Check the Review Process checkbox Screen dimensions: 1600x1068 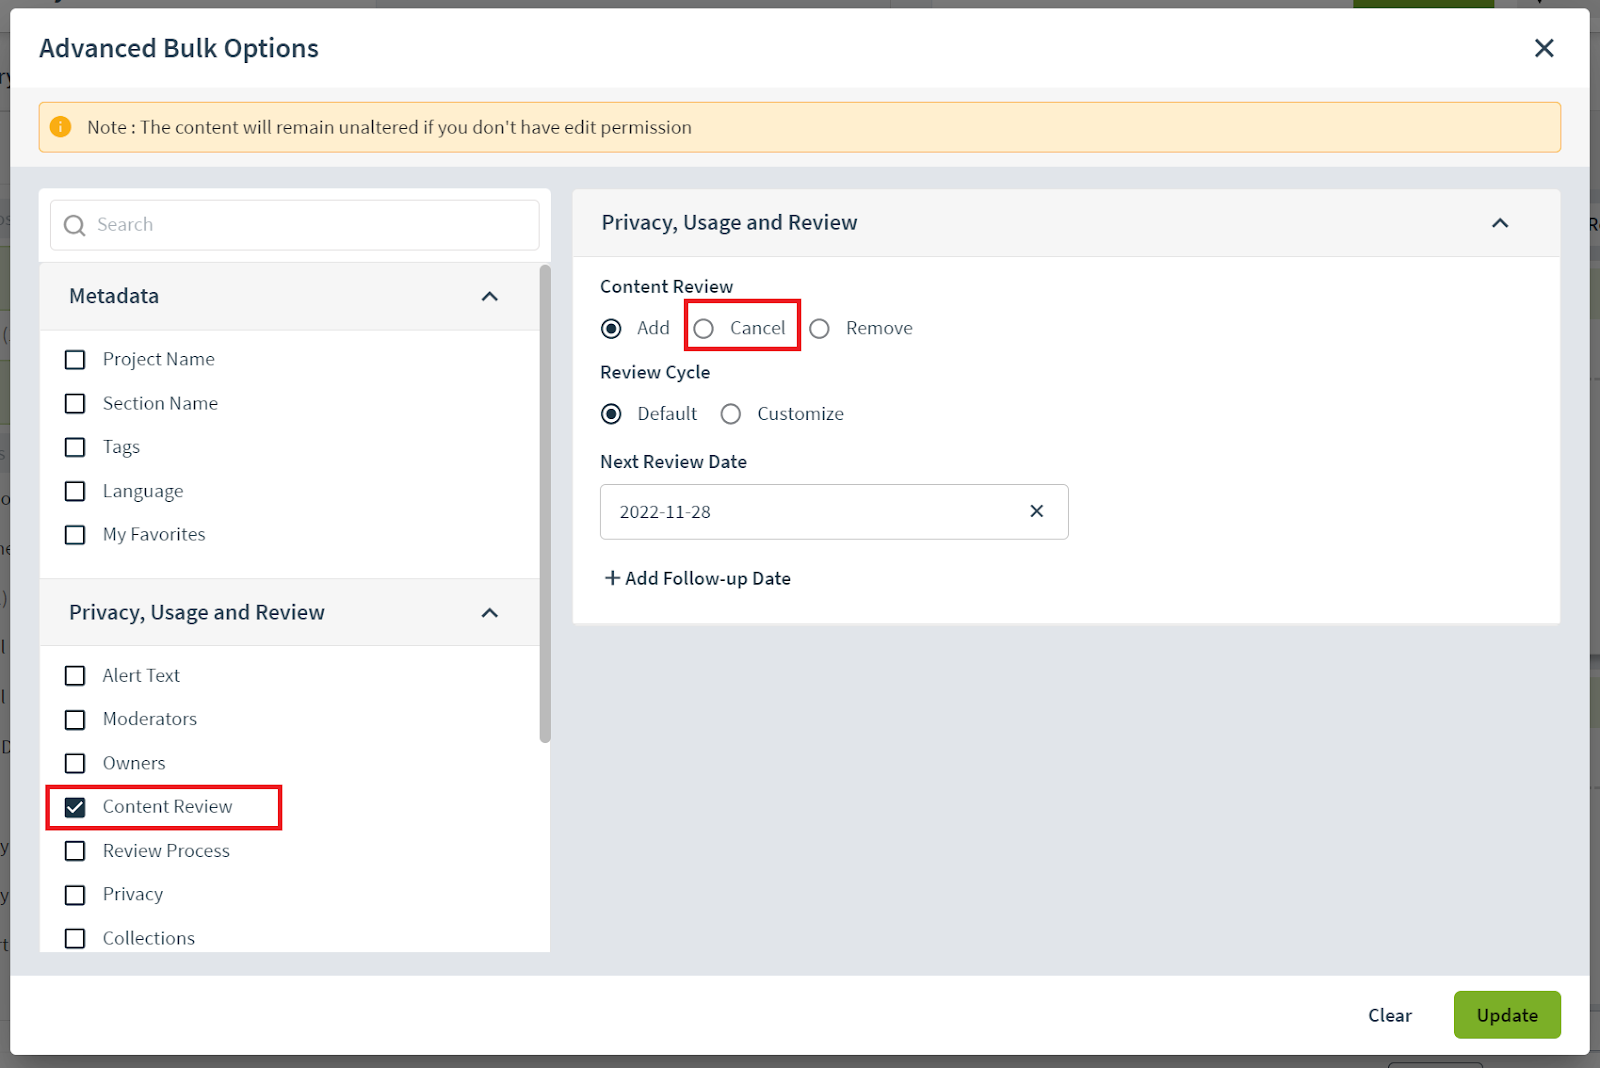coord(75,851)
